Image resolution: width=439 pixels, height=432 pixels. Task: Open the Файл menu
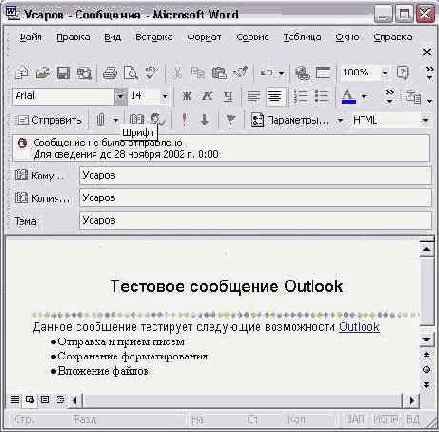(x=31, y=37)
